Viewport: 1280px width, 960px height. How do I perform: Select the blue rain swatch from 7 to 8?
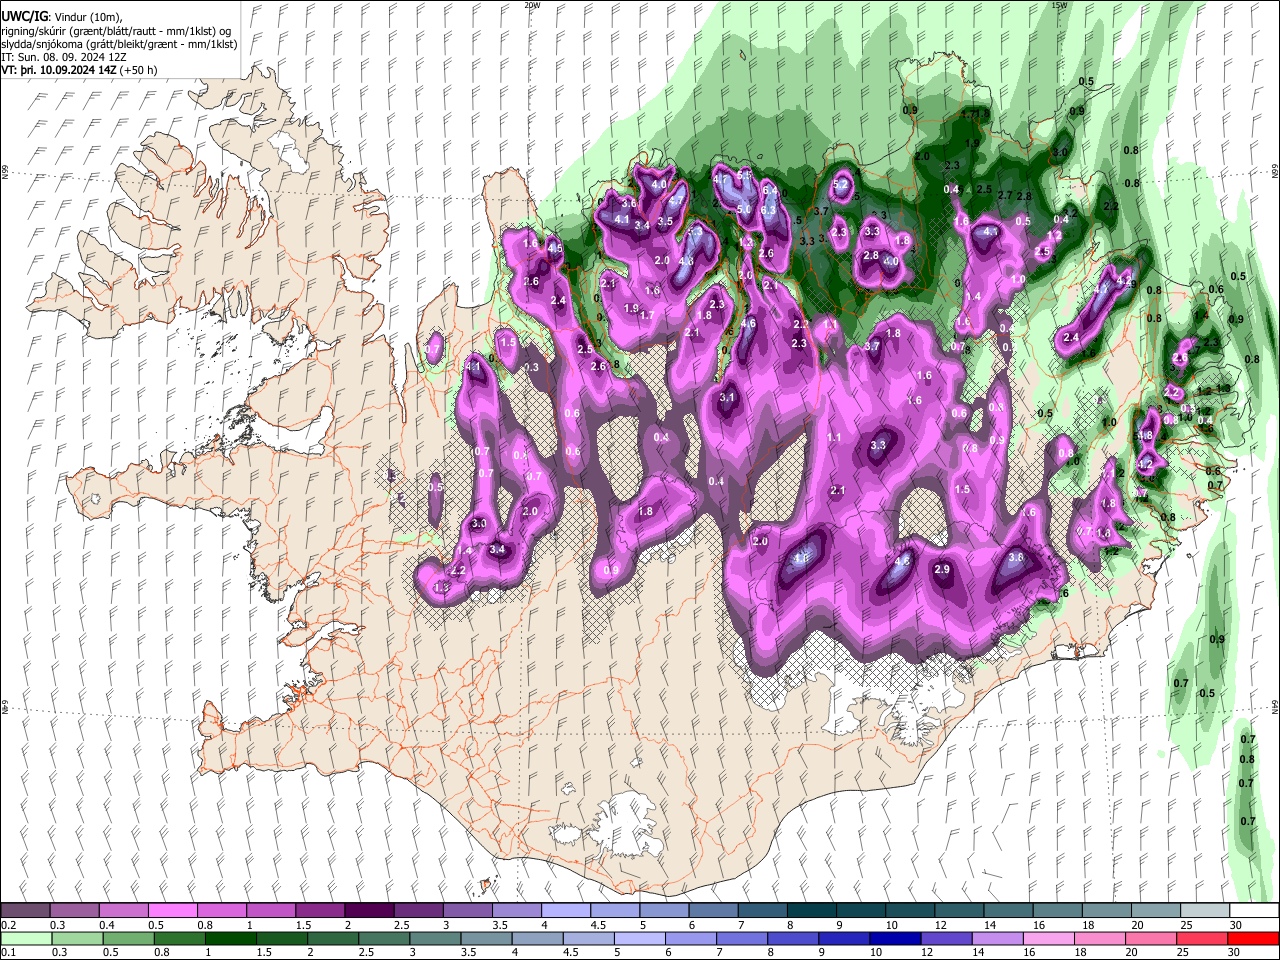coord(741,938)
